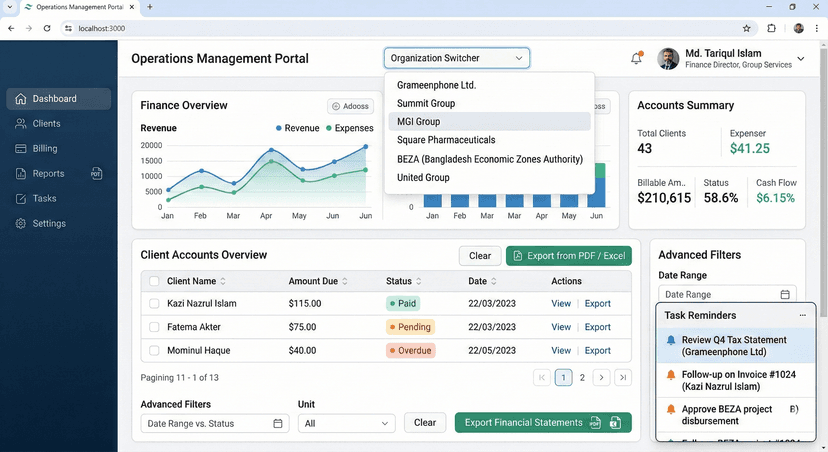
Task: Click the calendar icon in Date Range field
Action: (x=785, y=295)
